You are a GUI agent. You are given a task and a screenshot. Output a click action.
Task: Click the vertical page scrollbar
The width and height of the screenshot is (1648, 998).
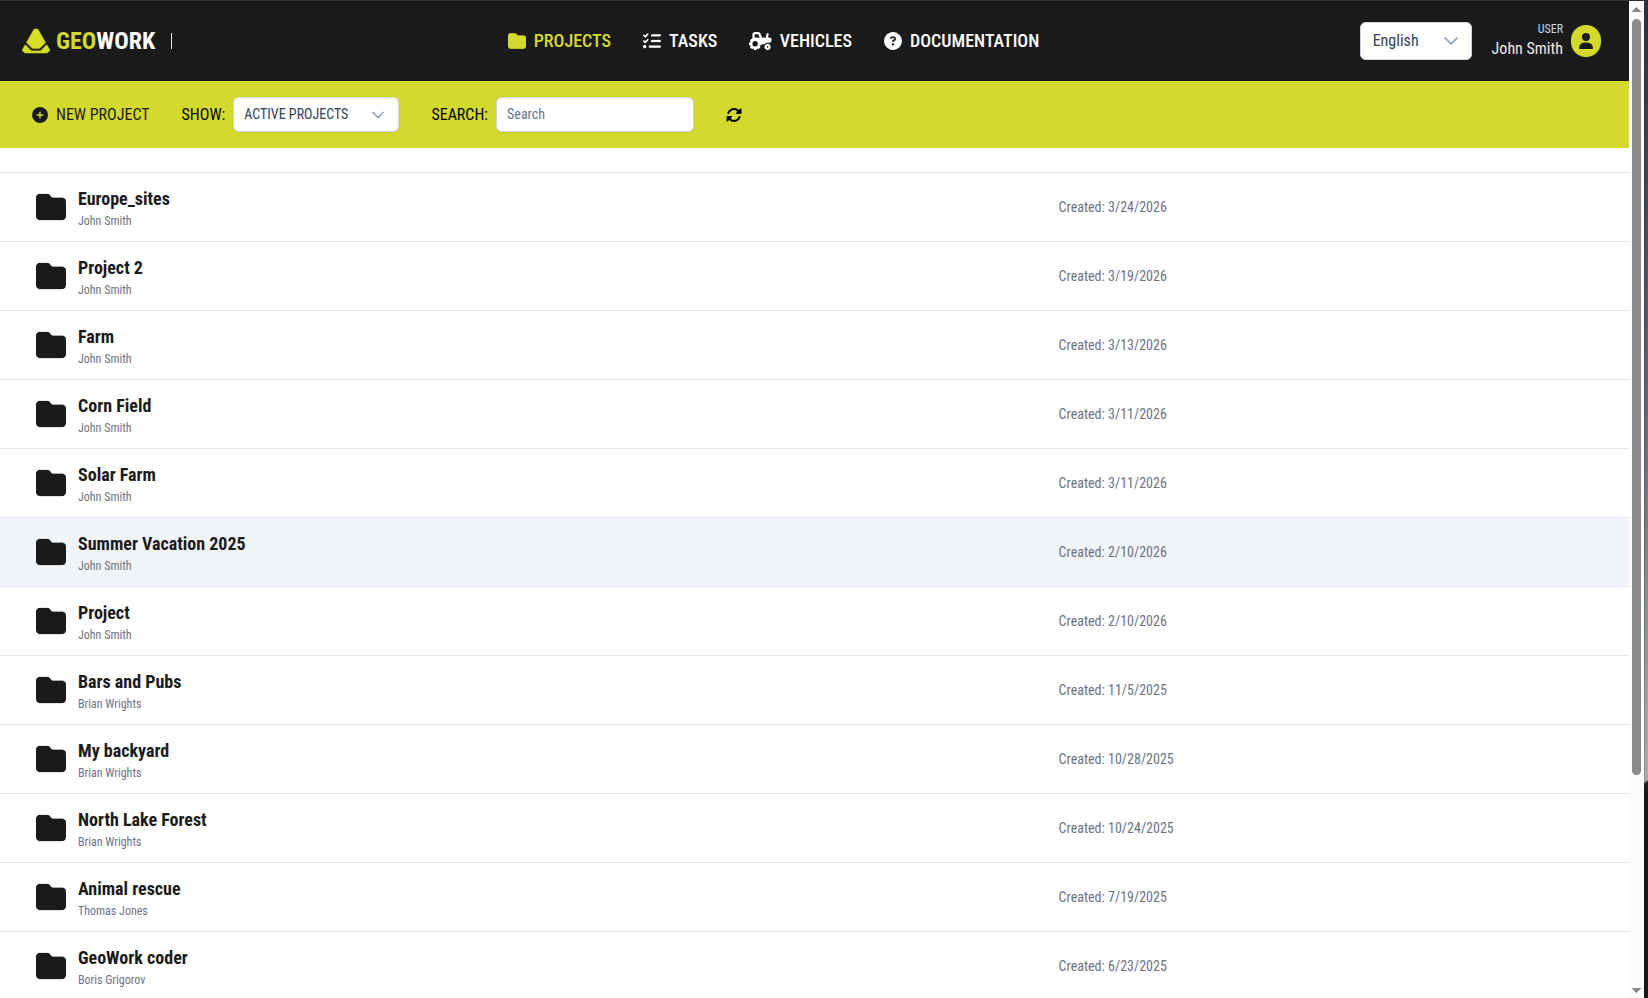point(1637,396)
